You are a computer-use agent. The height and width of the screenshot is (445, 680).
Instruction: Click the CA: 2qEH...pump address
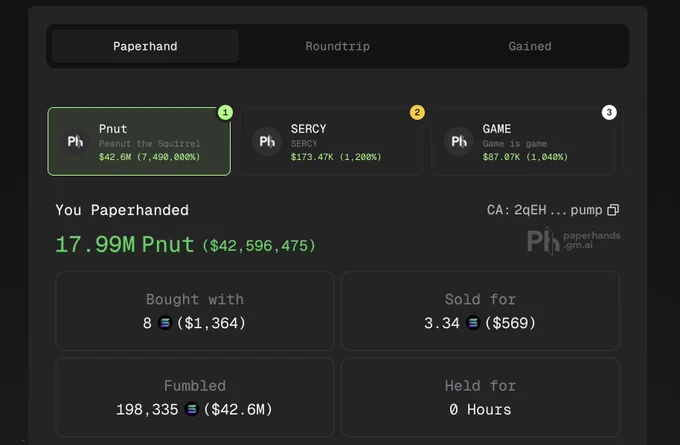pyautogui.click(x=545, y=210)
